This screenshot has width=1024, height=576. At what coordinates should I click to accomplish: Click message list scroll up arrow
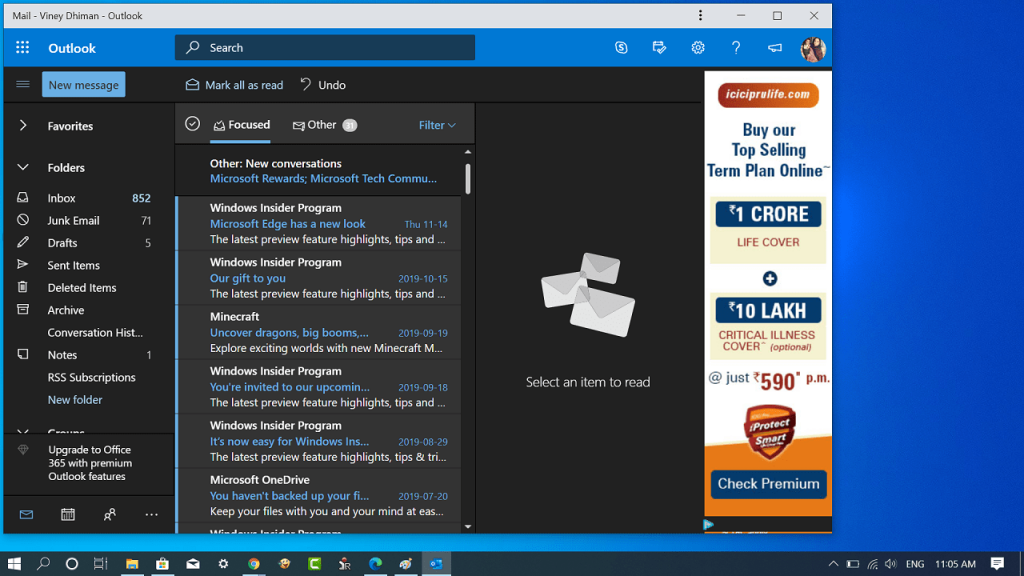468,152
